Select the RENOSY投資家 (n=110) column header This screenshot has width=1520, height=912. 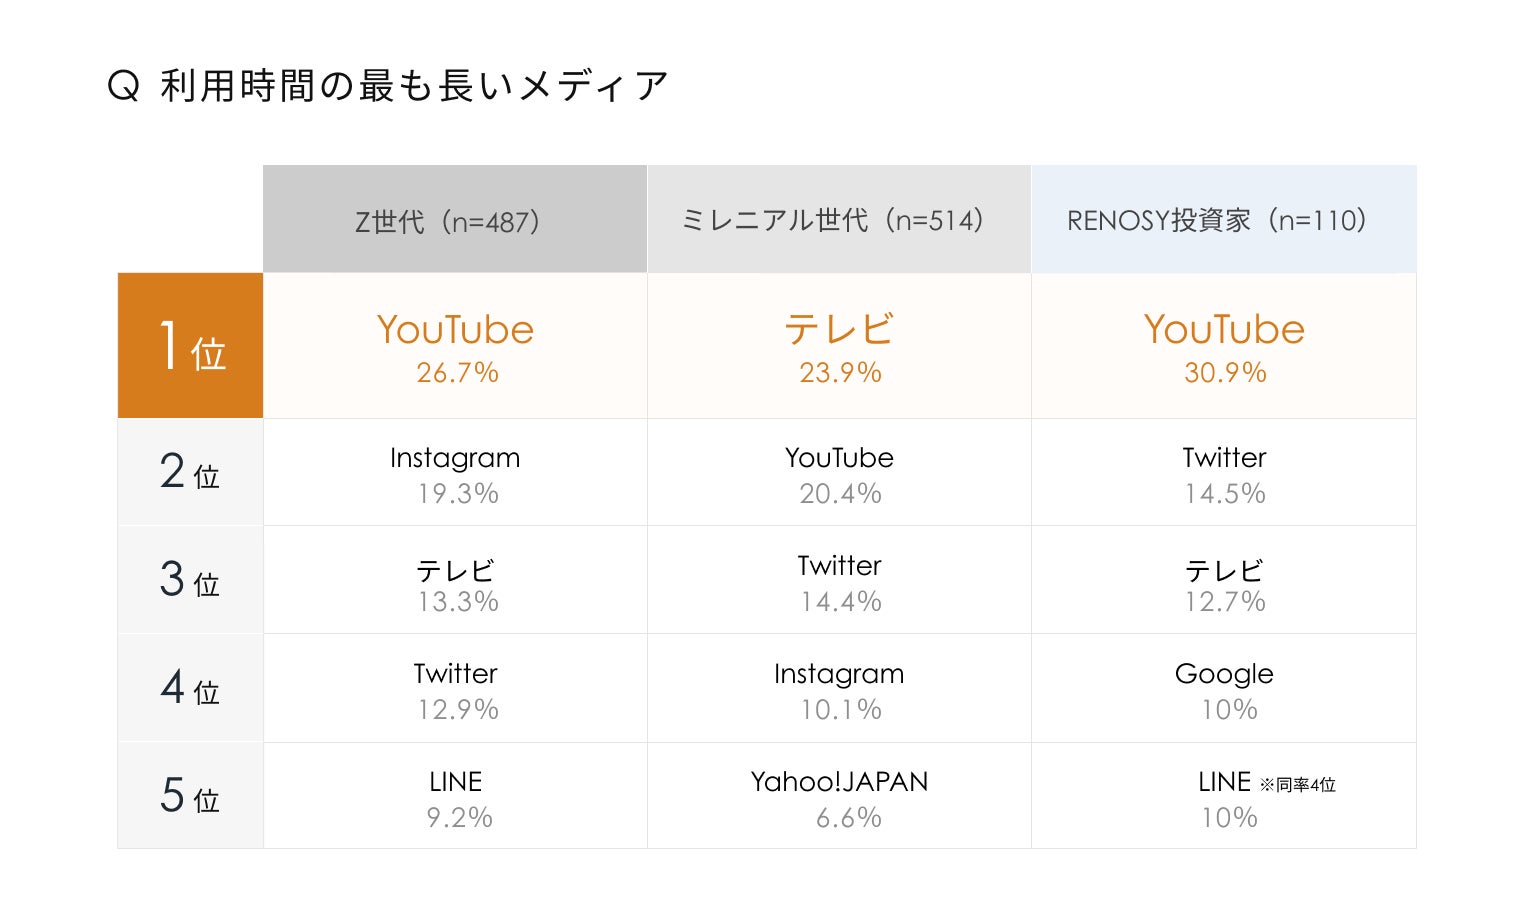(x=1224, y=219)
